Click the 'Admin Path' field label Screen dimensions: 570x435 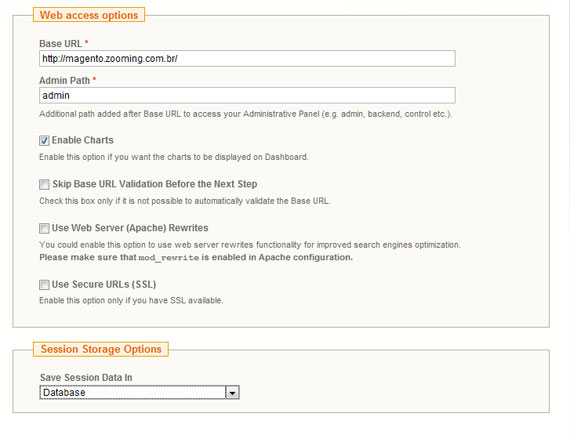(65, 80)
